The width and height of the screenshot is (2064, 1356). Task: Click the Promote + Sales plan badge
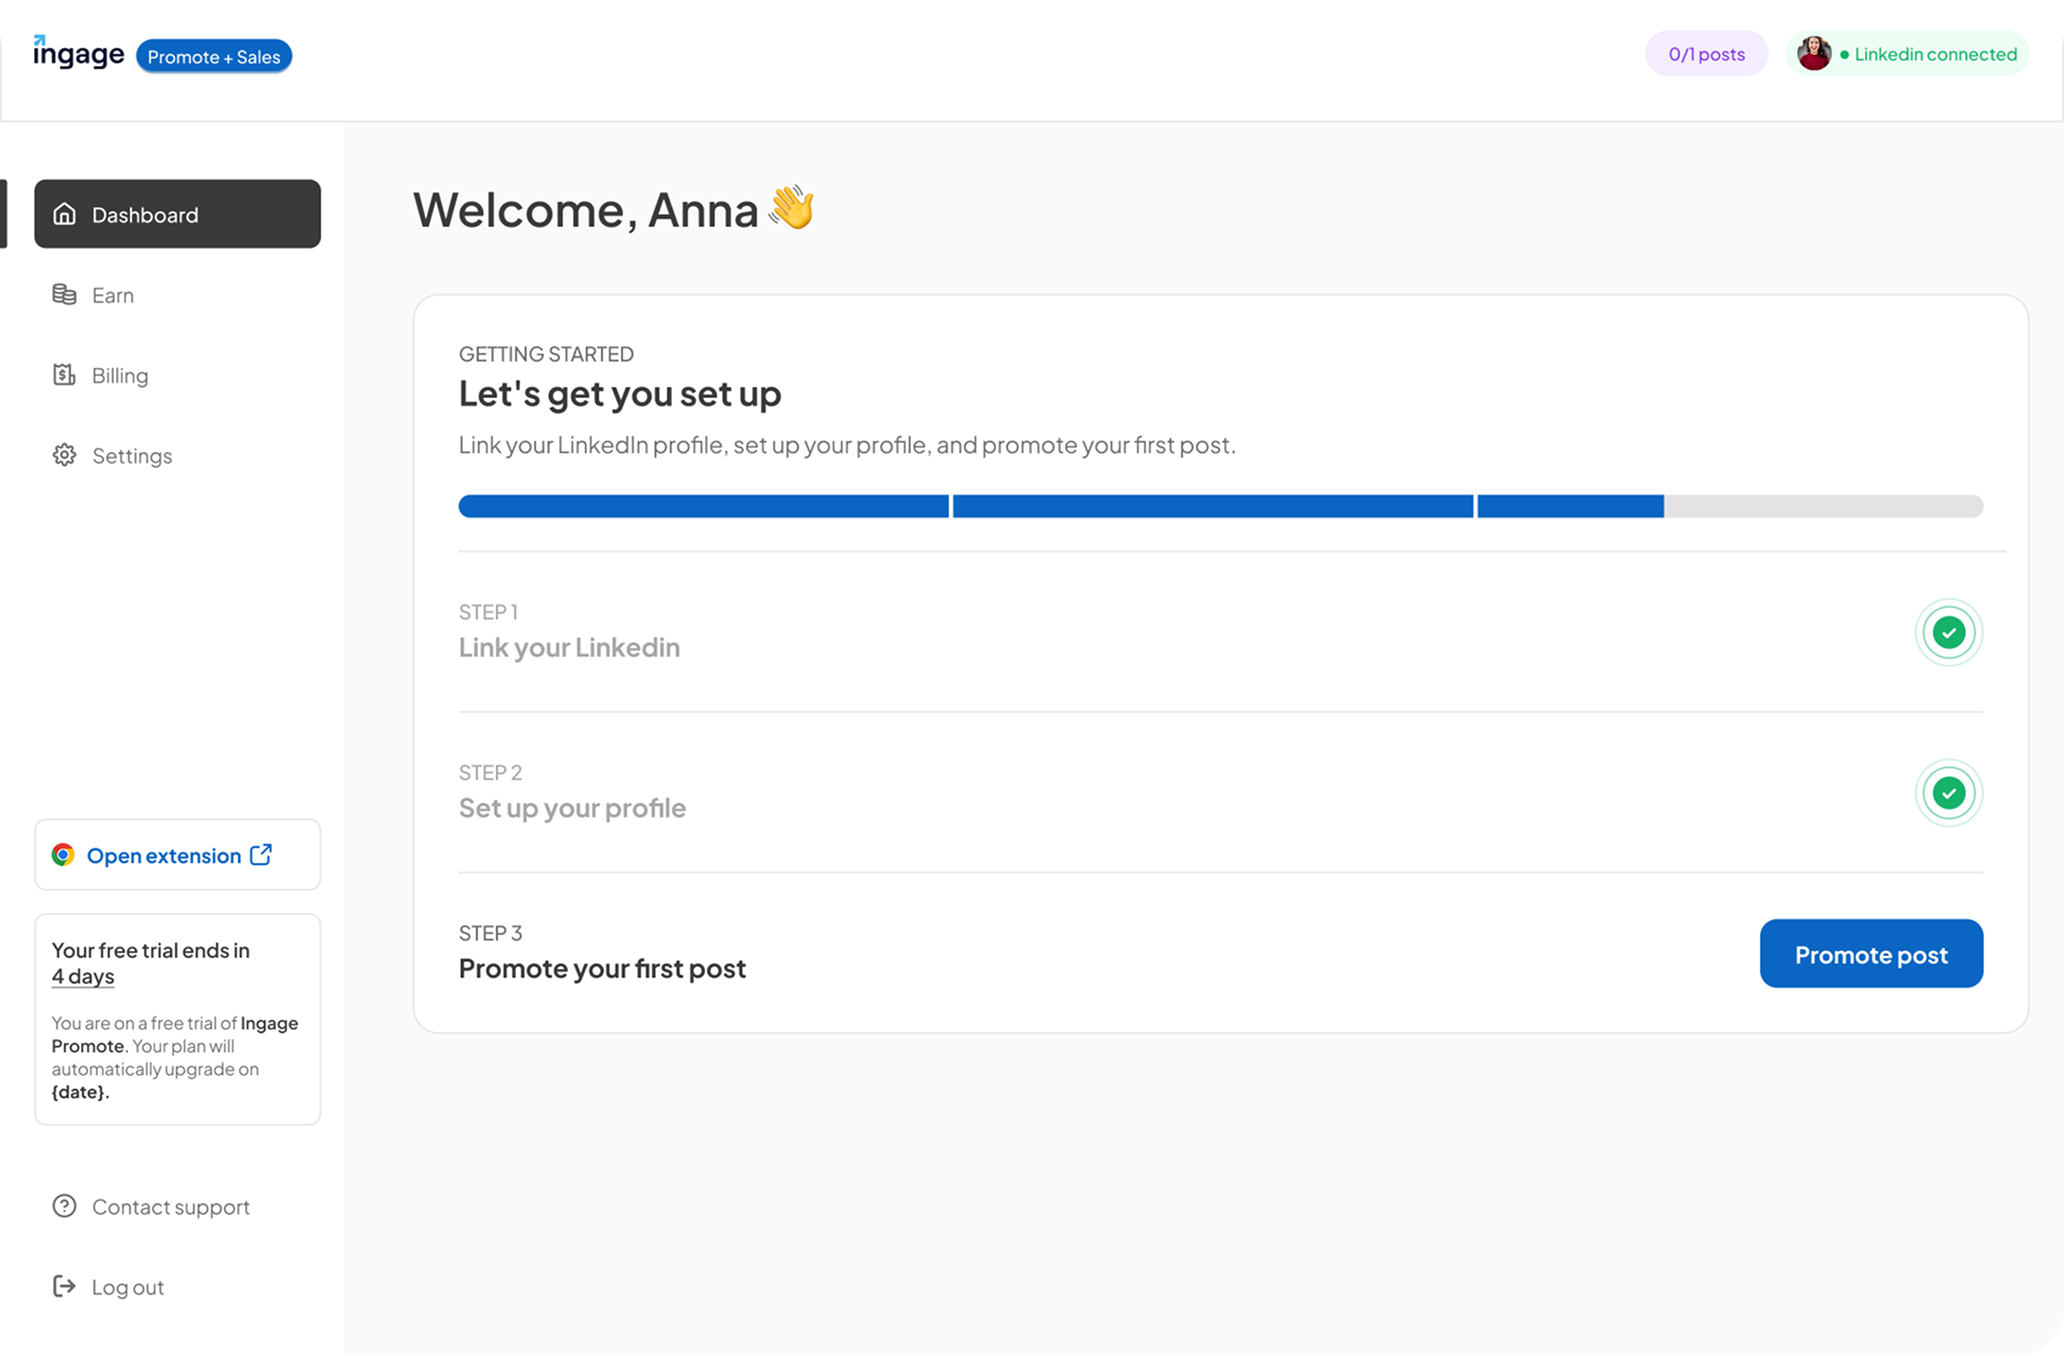click(x=214, y=57)
